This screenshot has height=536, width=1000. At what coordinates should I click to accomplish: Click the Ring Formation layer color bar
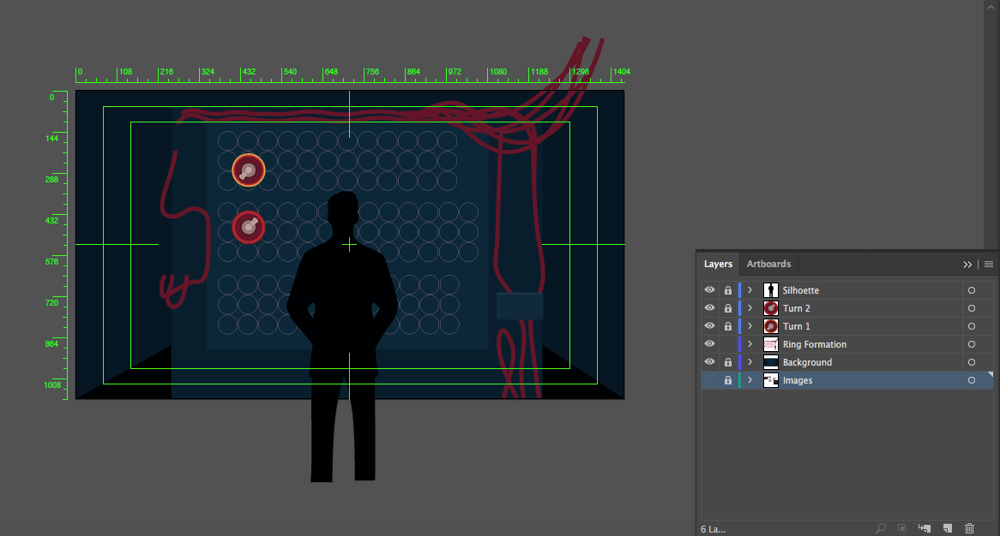tap(739, 344)
